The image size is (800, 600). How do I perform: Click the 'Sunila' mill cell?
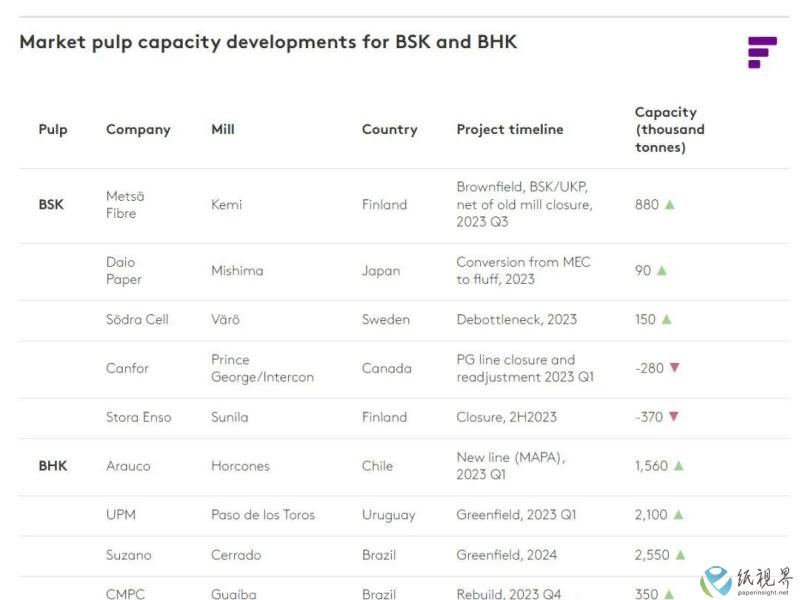click(x=230, y=417)
